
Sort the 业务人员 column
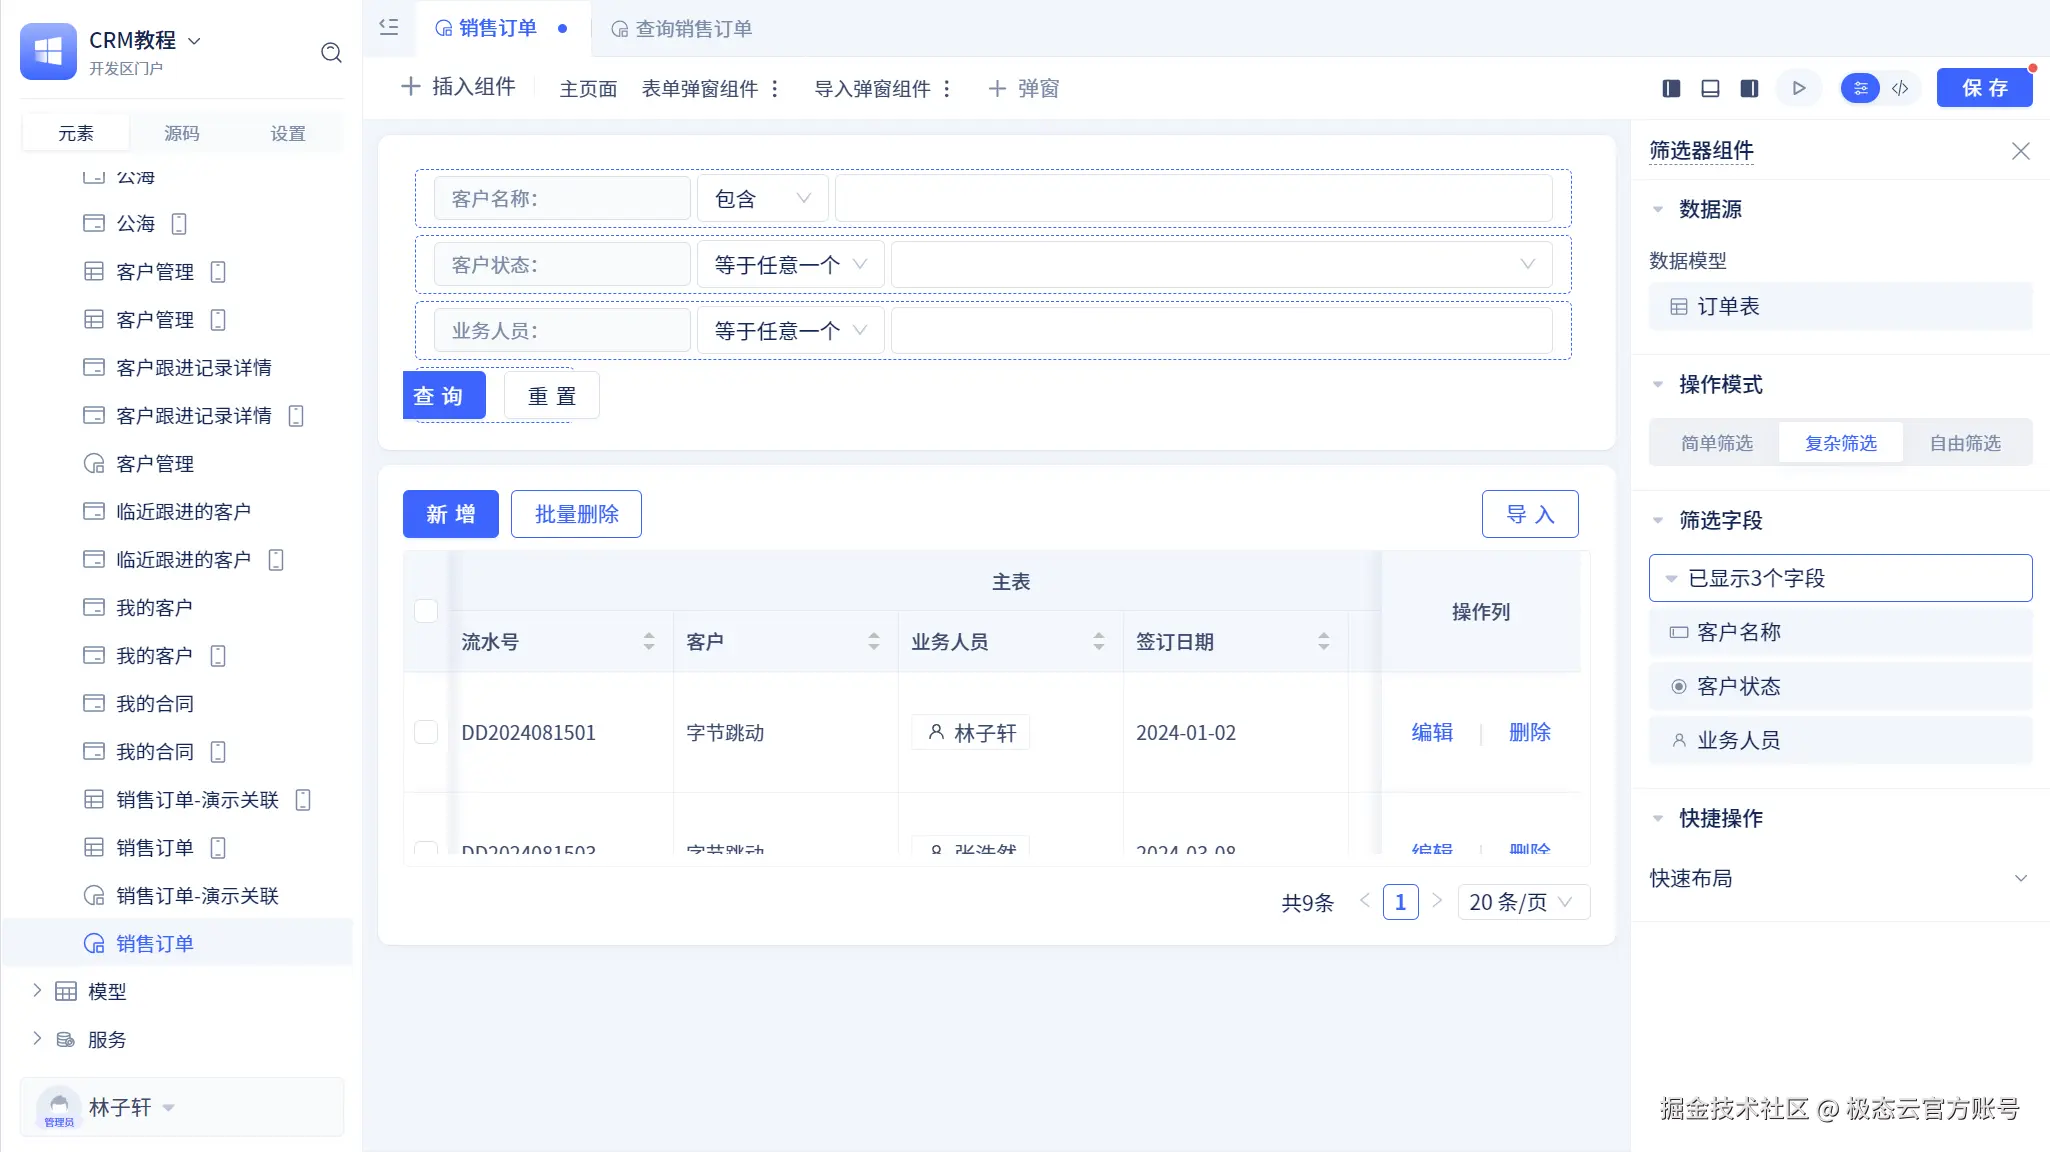click(1099, 641)
